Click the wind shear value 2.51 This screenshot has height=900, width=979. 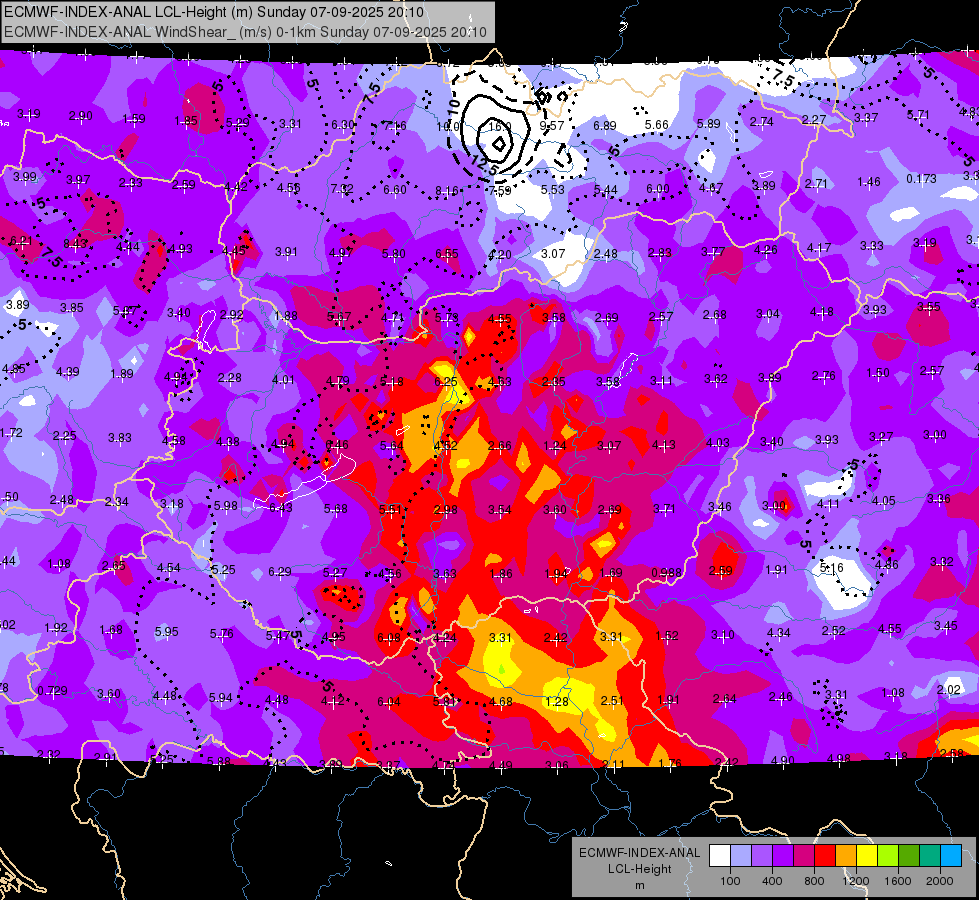[612, 701]
